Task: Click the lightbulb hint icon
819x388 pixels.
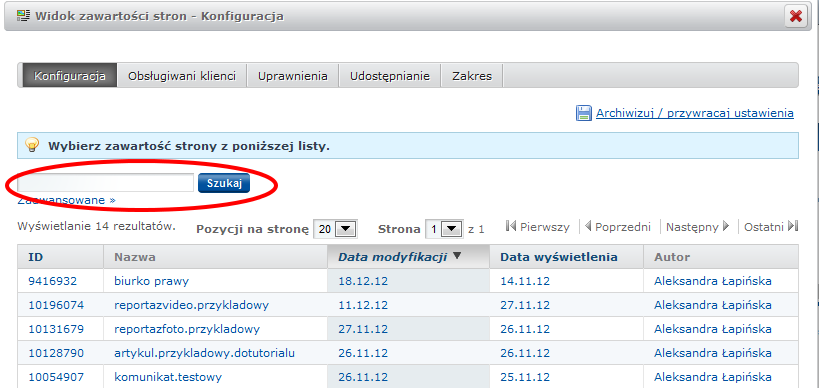Action: coord(32,145)
